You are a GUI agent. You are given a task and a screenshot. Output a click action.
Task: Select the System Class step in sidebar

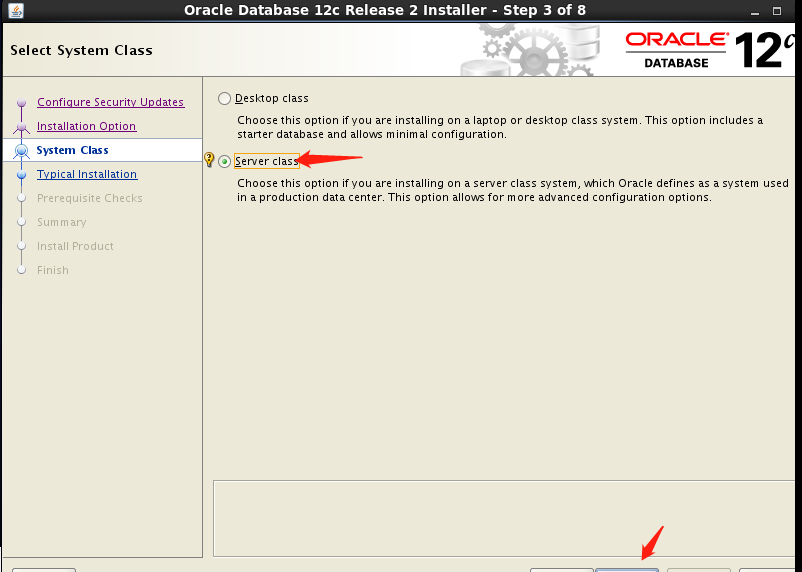72,150
